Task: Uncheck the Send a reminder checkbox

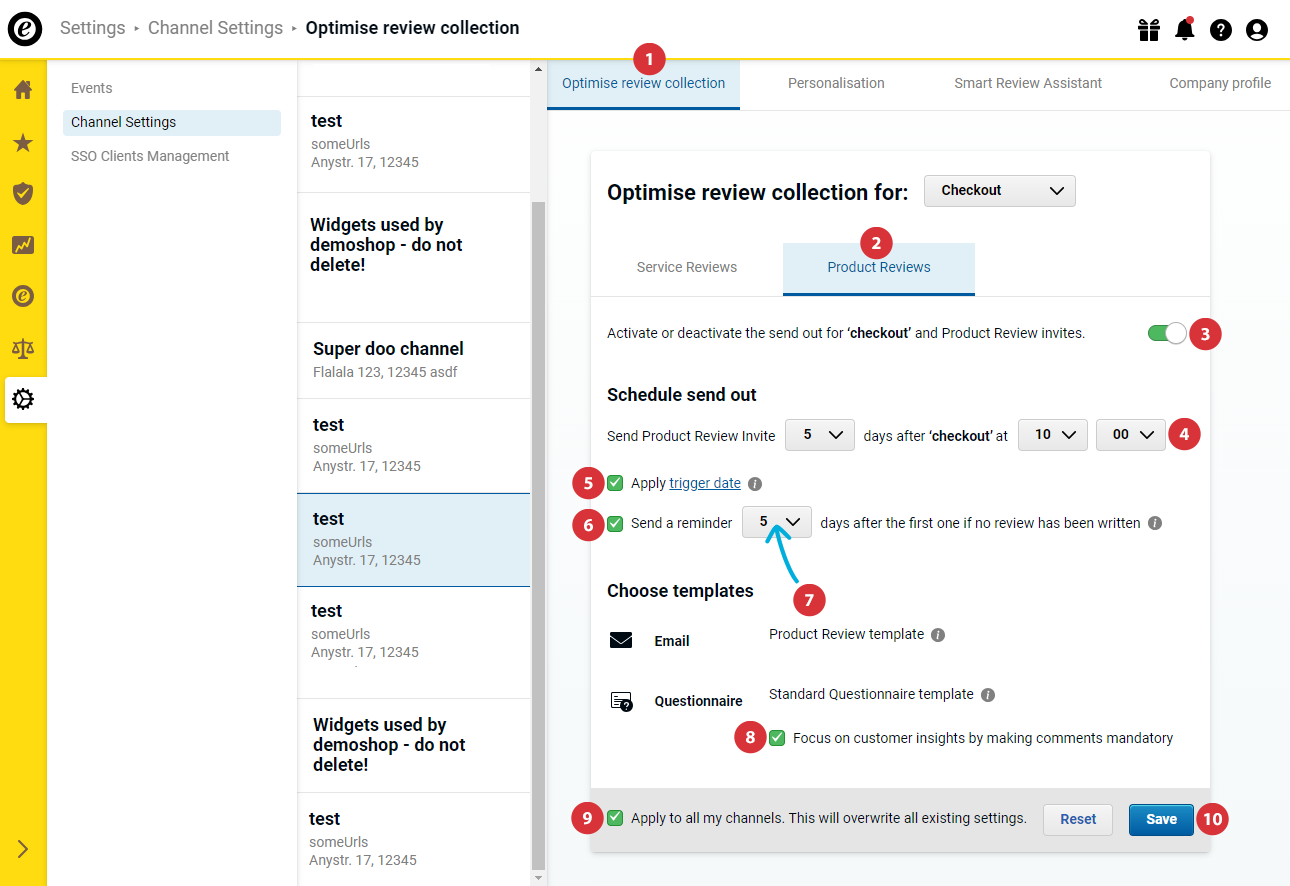Action: [x=615, y=523]
